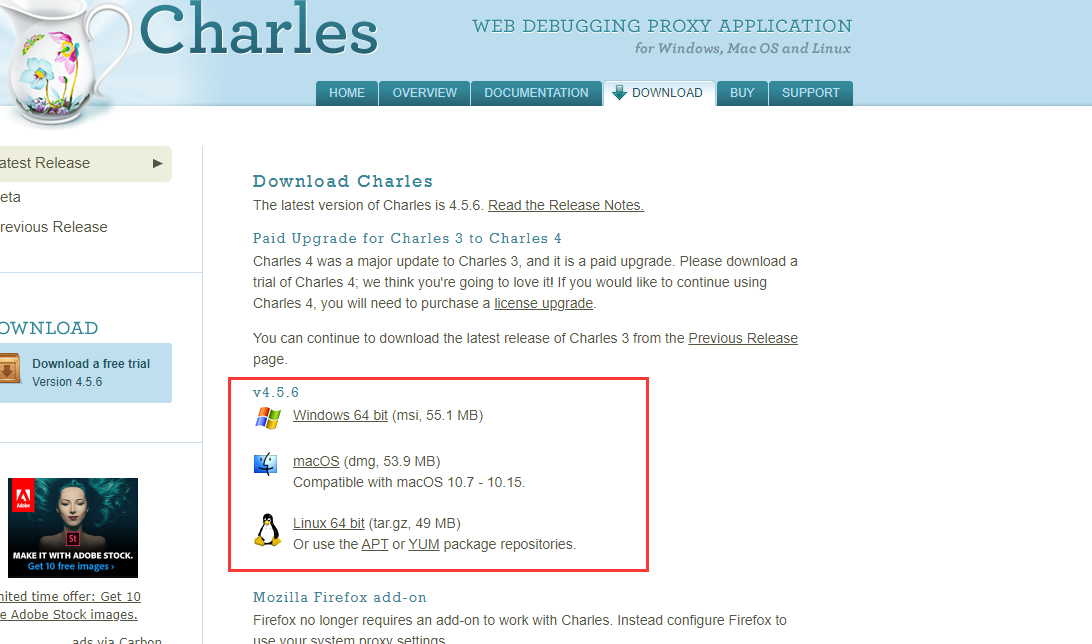
Task: Download the macOS dmg link
Action: [x=316, y=462]
